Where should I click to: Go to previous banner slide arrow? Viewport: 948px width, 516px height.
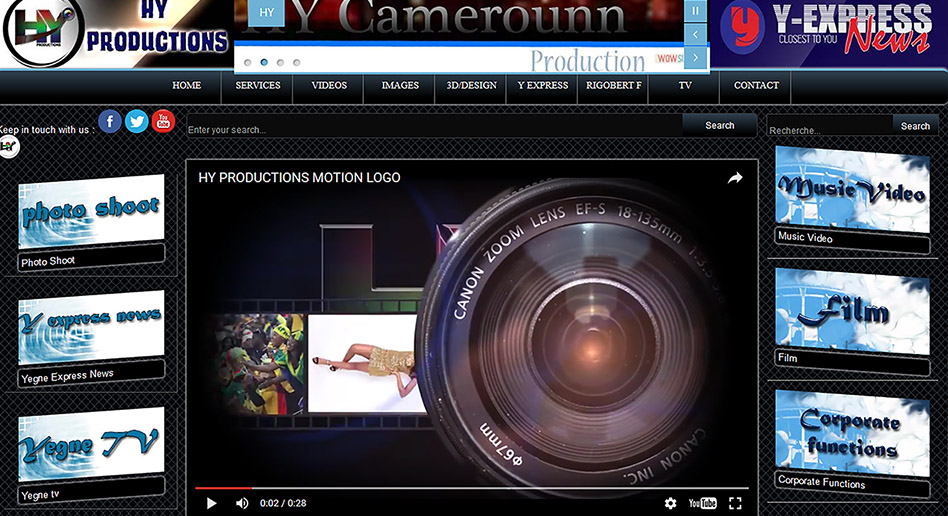pyautogui.click(x=695, y=34)
